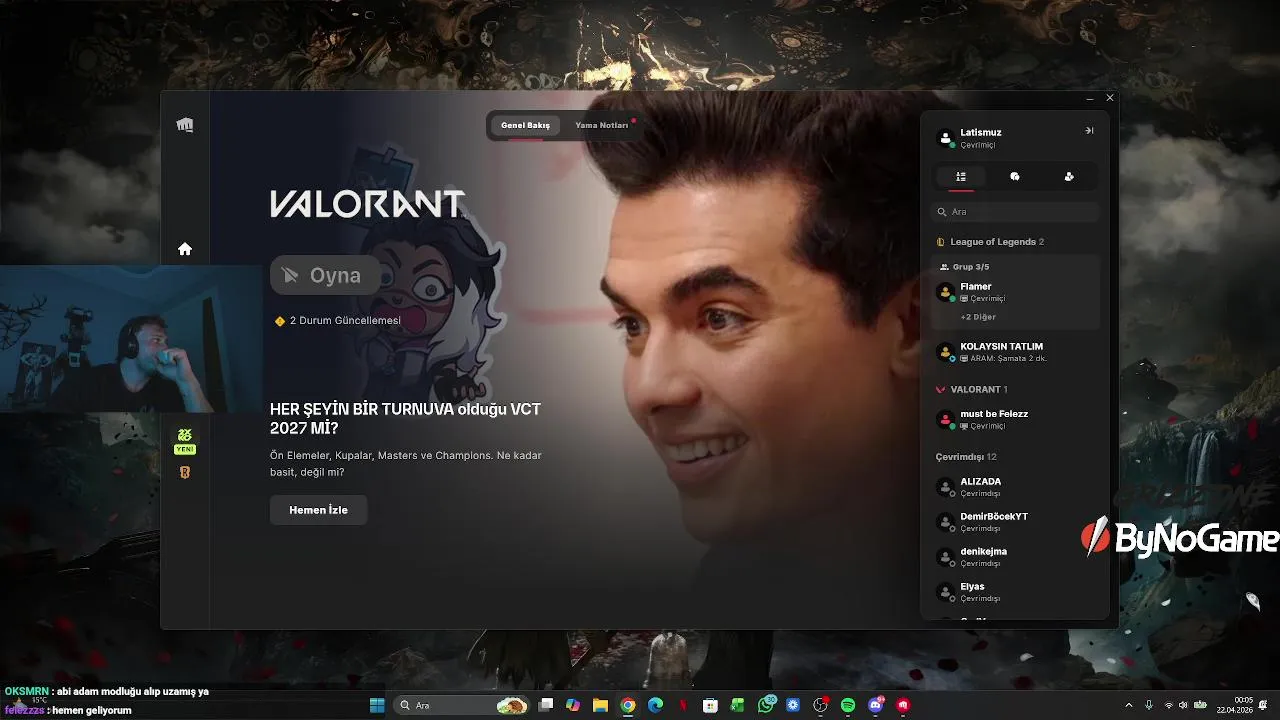The width and height of the screenshot is (1280, 720).
Task: Open Discord from the taskbar
Action: tap(877, 705)
